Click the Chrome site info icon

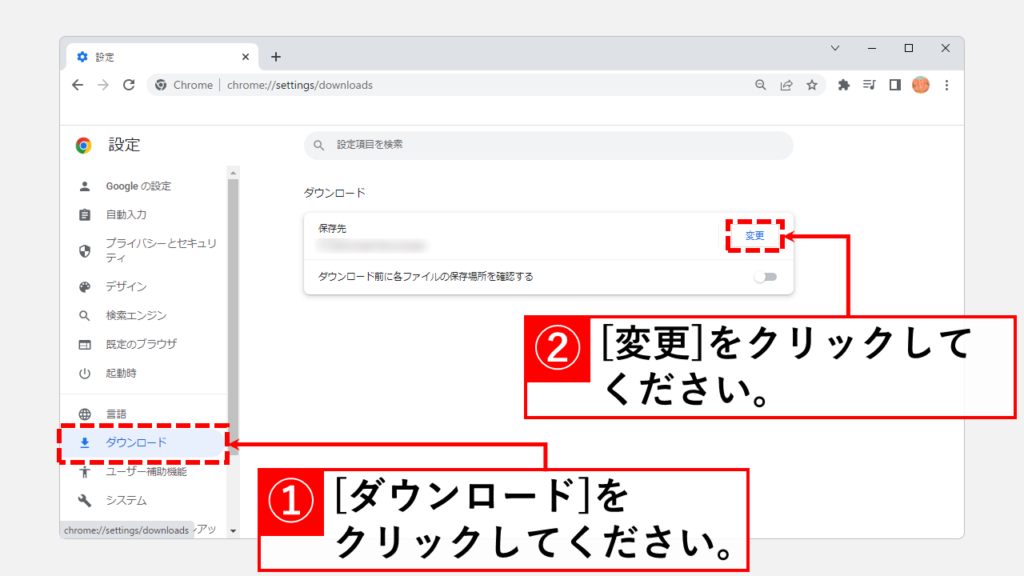pos(161,85)
